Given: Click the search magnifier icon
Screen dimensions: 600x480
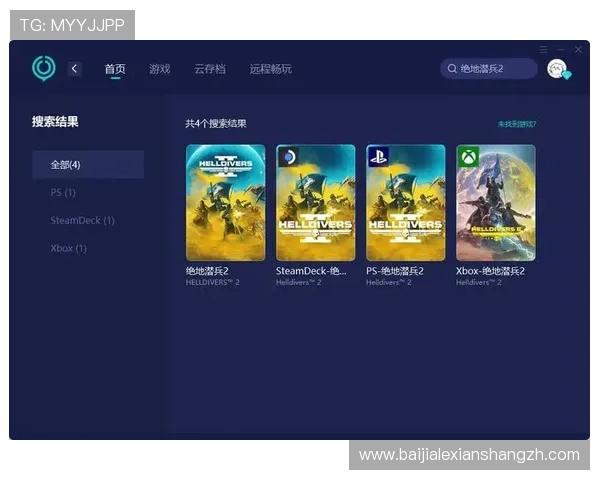Looking at the screenshot, I should 452,69.
